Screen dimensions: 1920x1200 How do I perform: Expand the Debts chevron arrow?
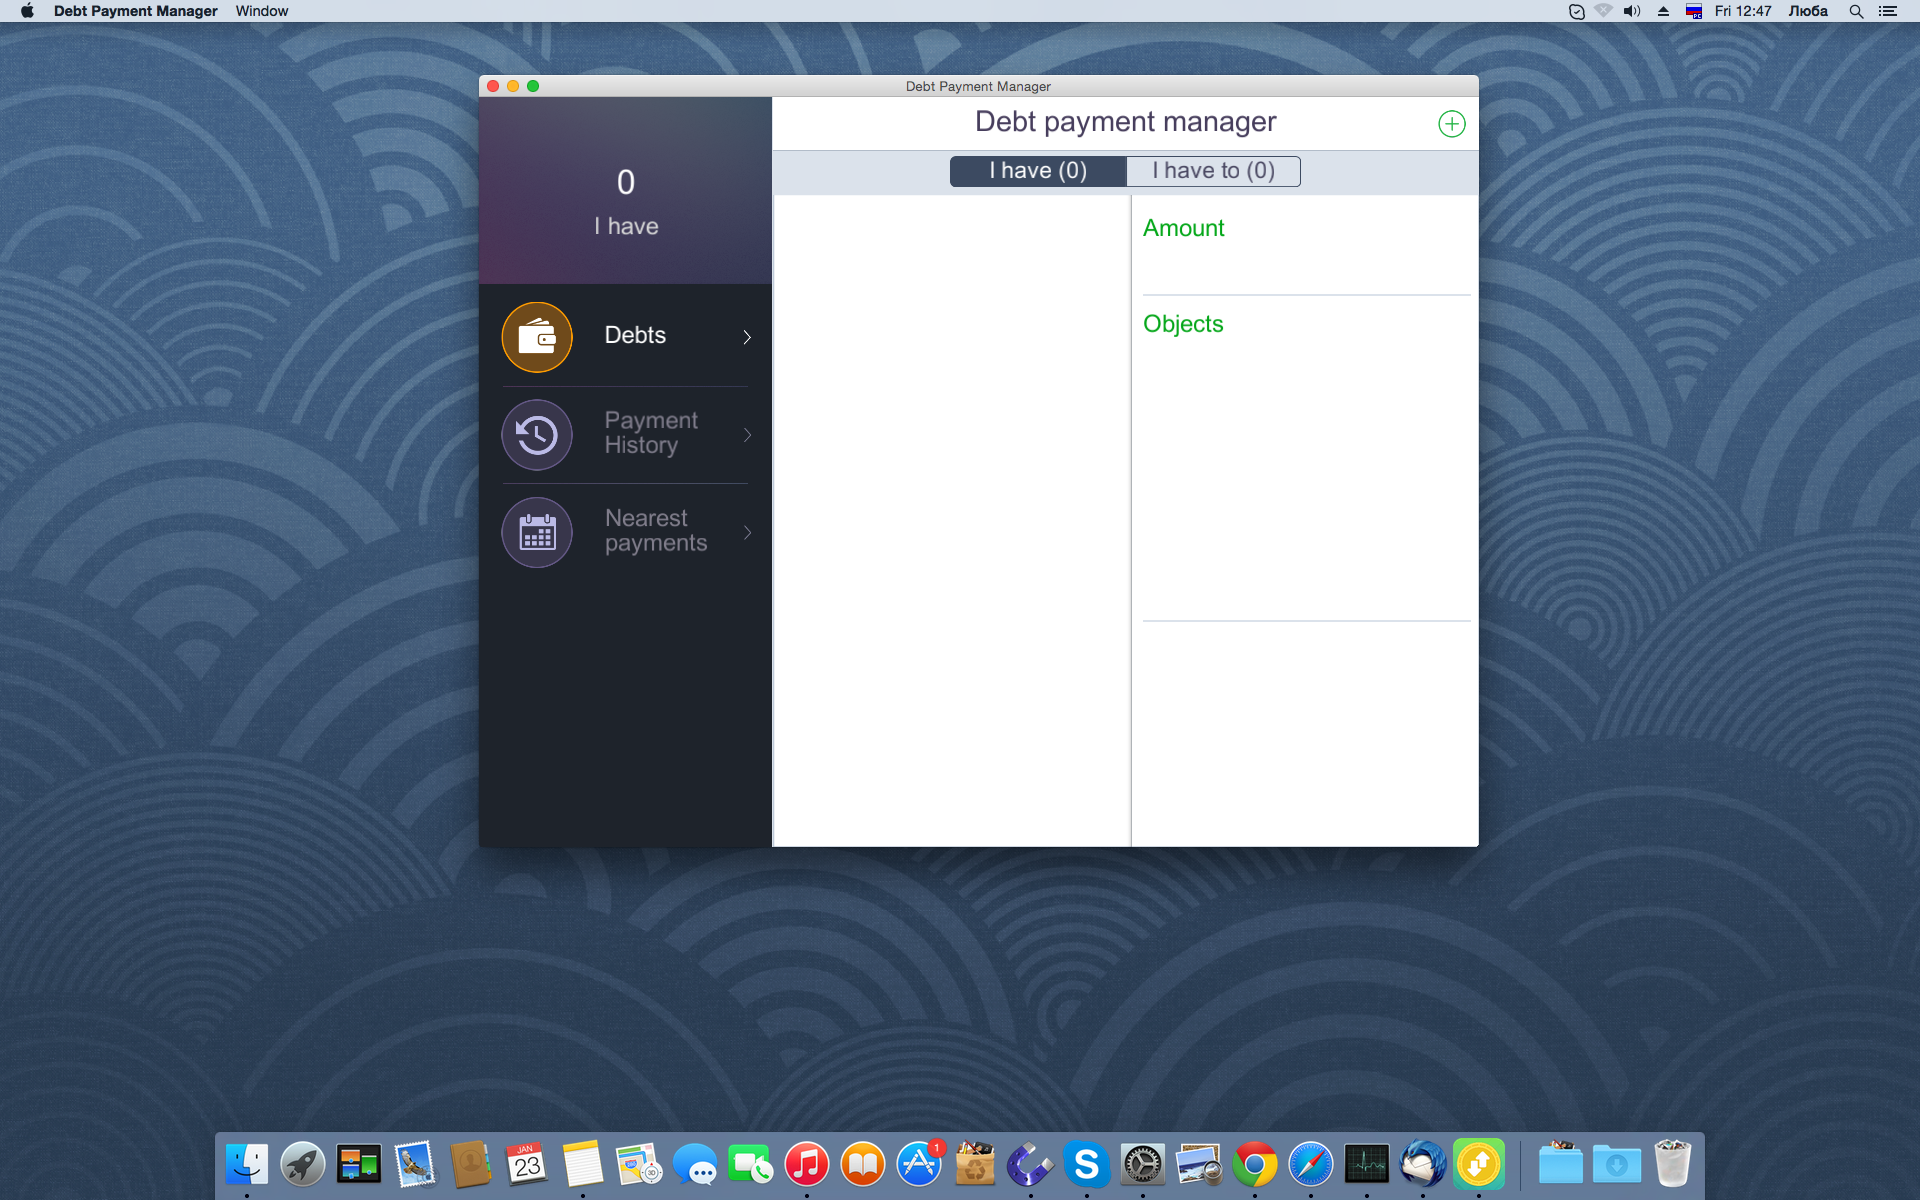(747, 337)
